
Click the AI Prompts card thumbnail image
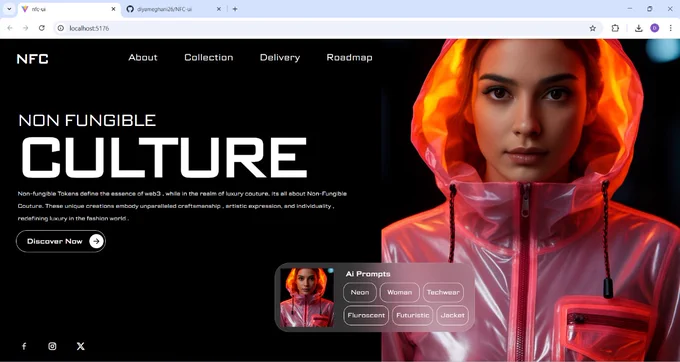click(307, 297)
